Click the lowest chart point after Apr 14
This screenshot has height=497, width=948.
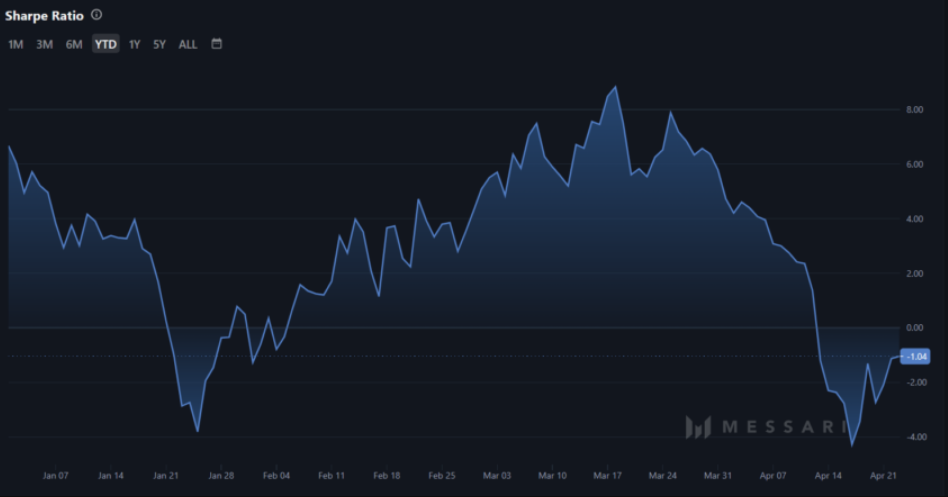[x=852, y=446]
